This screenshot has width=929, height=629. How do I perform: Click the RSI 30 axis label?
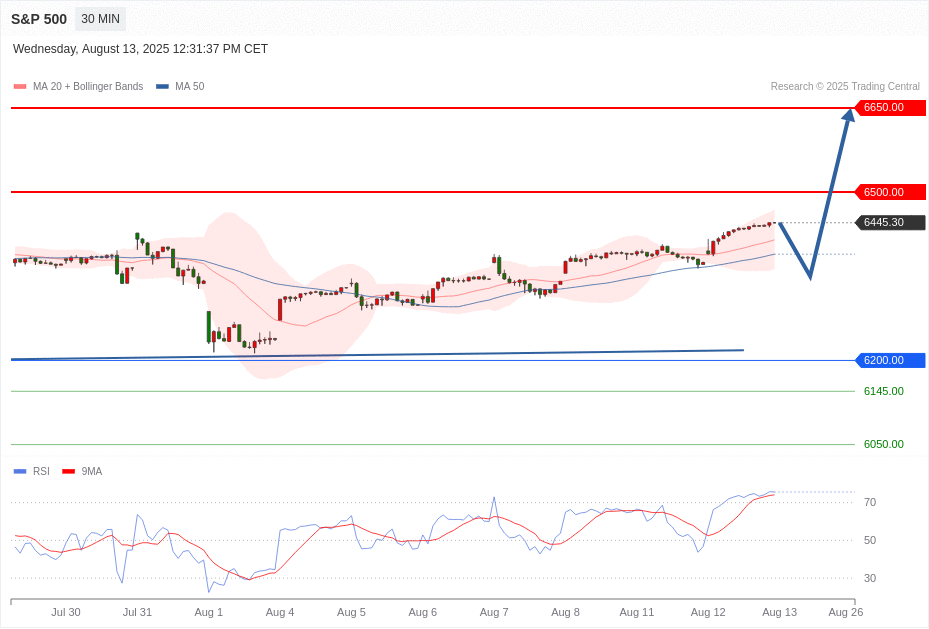(x=870, y=578)
